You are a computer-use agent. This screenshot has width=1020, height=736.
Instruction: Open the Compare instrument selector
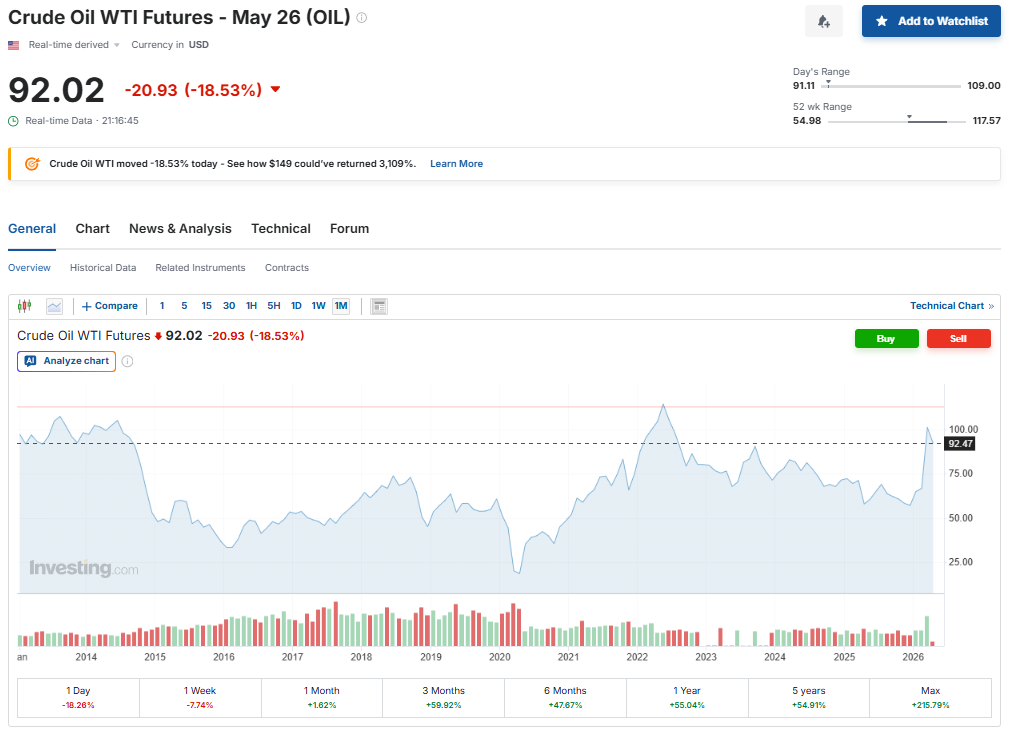point(110,306)
